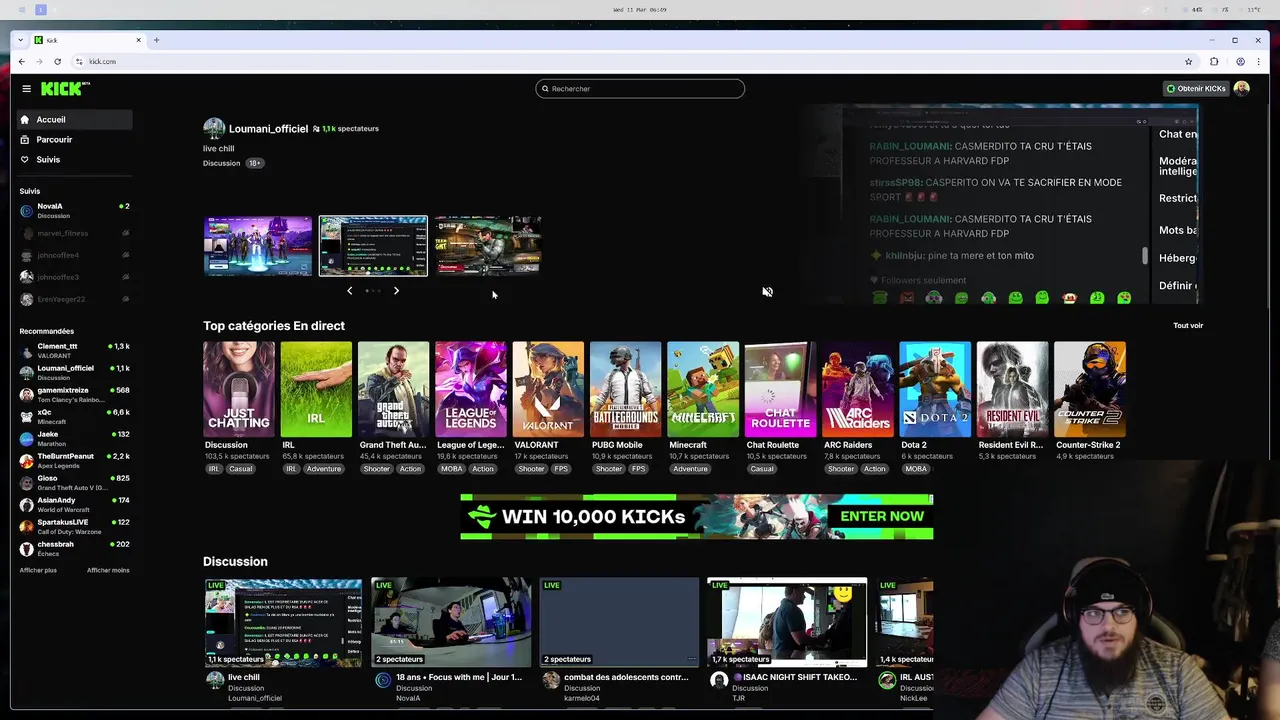Click Adventure tag under IRL
The width and height of the screenshot is (1280, 720).
point(324,469)
